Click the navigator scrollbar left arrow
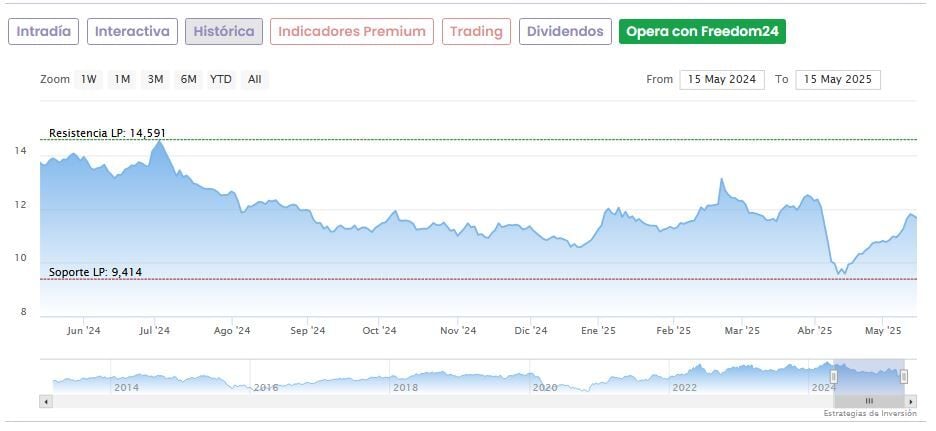936x431 pixels. (45, 401)
